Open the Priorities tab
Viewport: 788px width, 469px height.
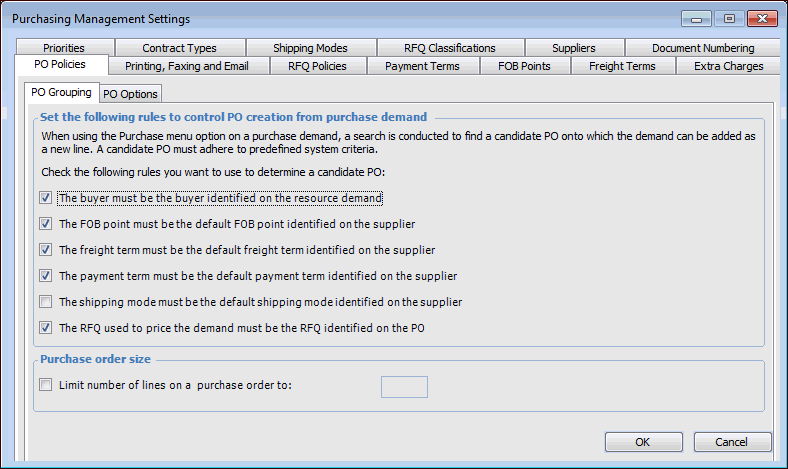pos(64,48)
